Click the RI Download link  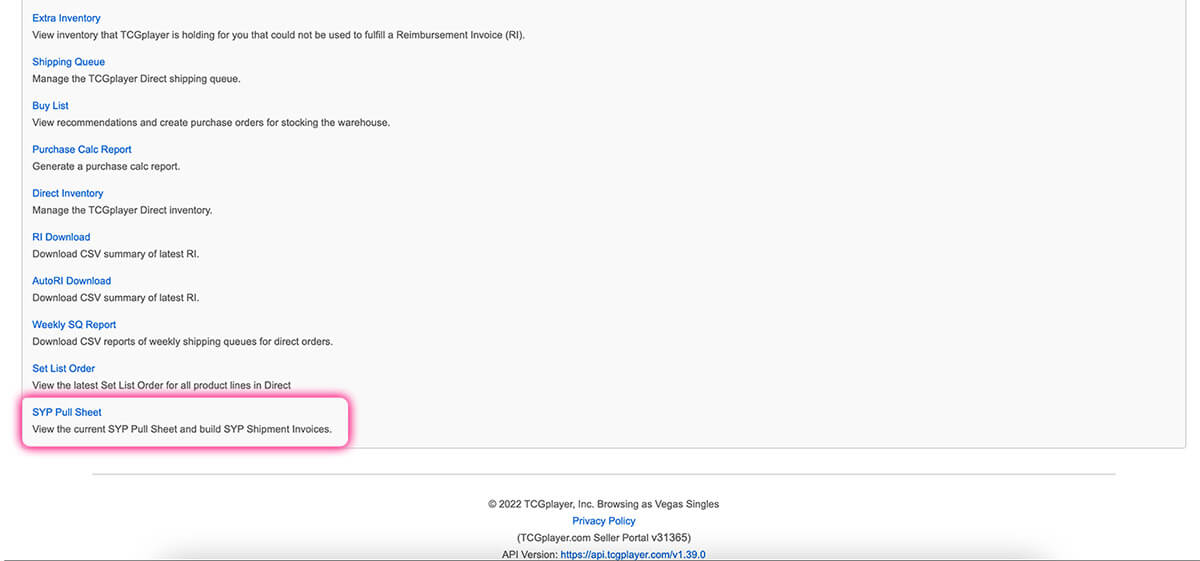click(61, 237)
